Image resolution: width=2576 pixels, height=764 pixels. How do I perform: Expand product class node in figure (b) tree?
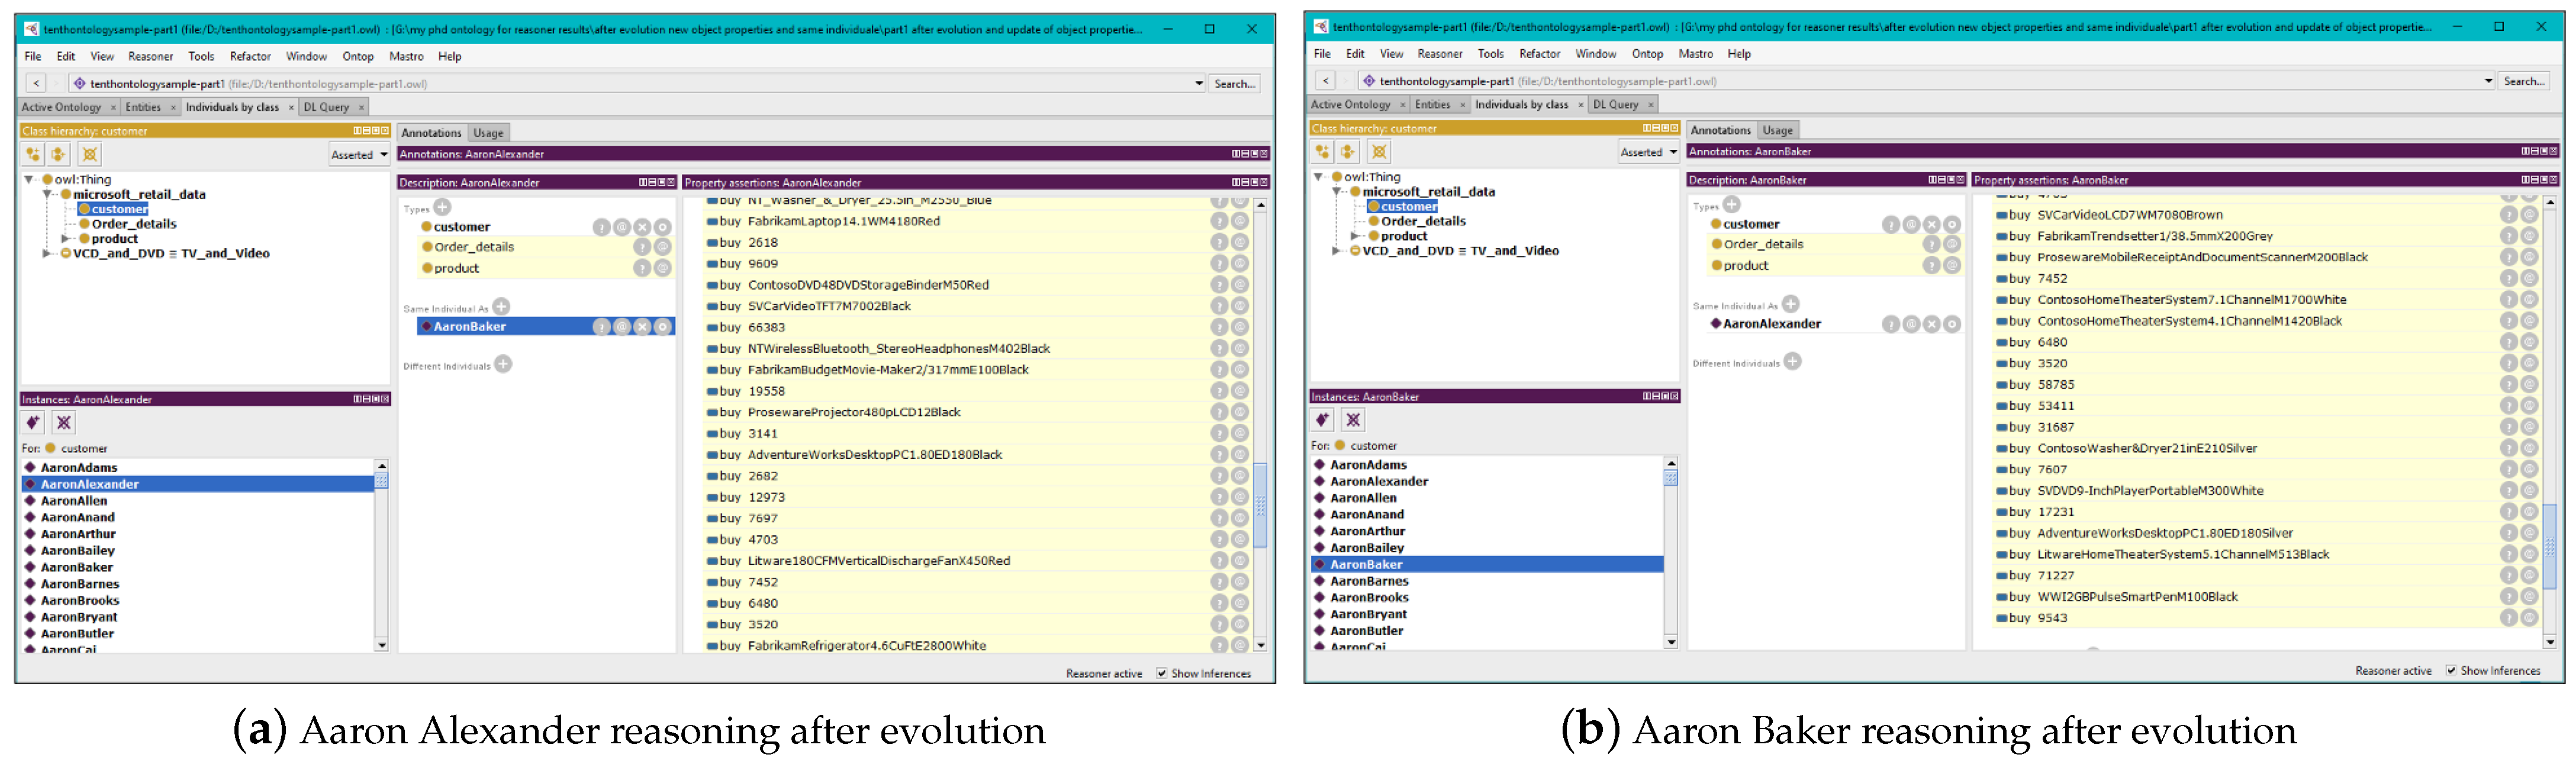pos(1355,236)
